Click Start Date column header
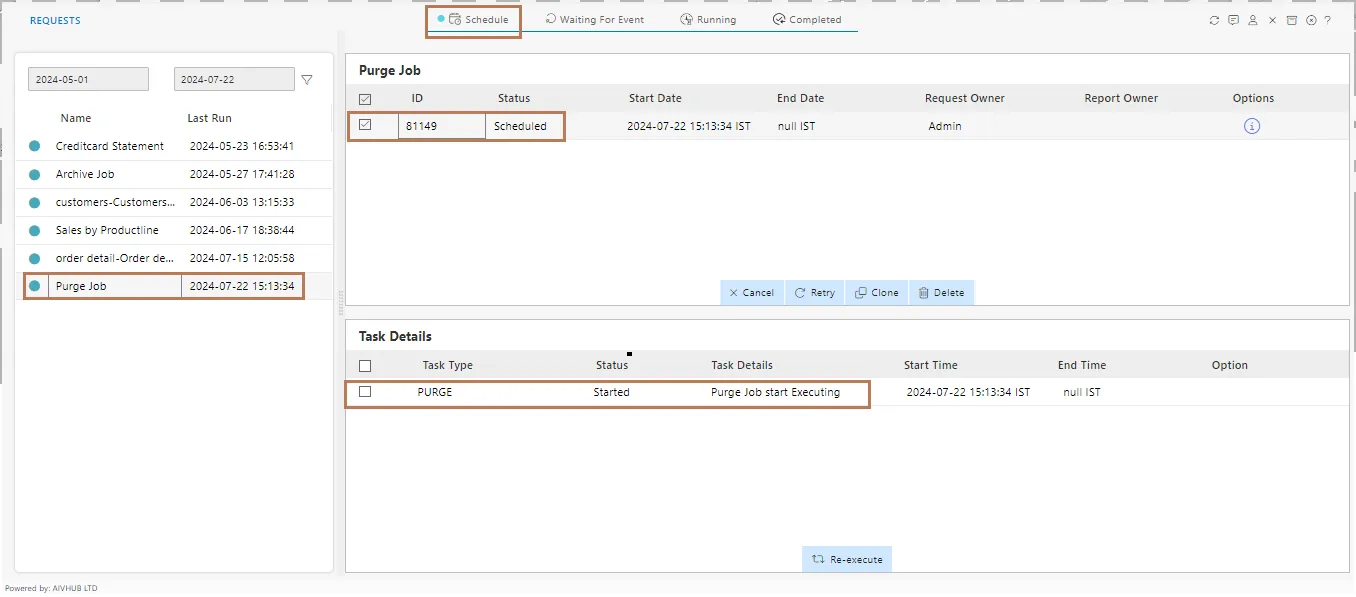This screenshot has height=597, width=1356. click(655, 98)
